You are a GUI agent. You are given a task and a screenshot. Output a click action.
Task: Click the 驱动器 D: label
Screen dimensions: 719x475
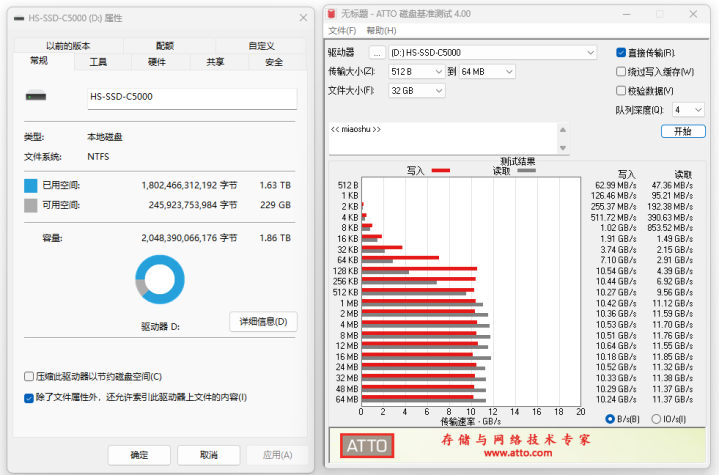(x=160, y=327)
